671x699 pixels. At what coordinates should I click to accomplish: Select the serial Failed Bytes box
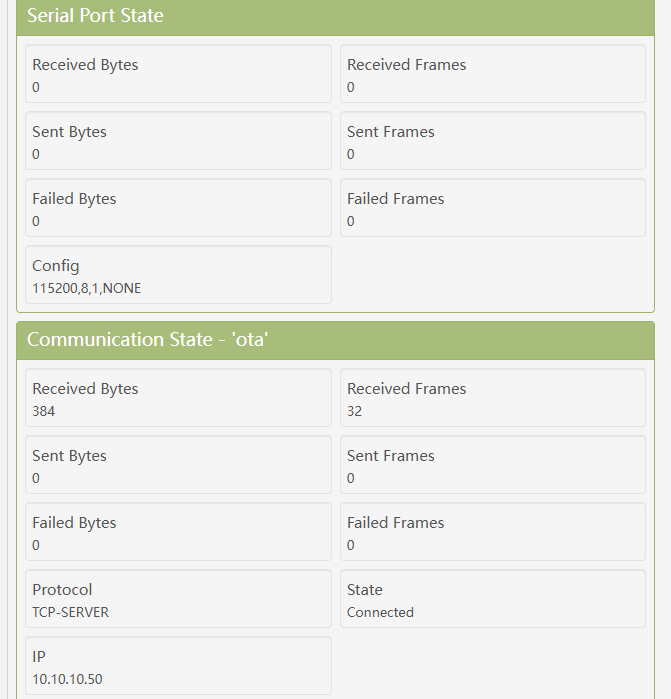pyautogui.click(x=178, y=208)
